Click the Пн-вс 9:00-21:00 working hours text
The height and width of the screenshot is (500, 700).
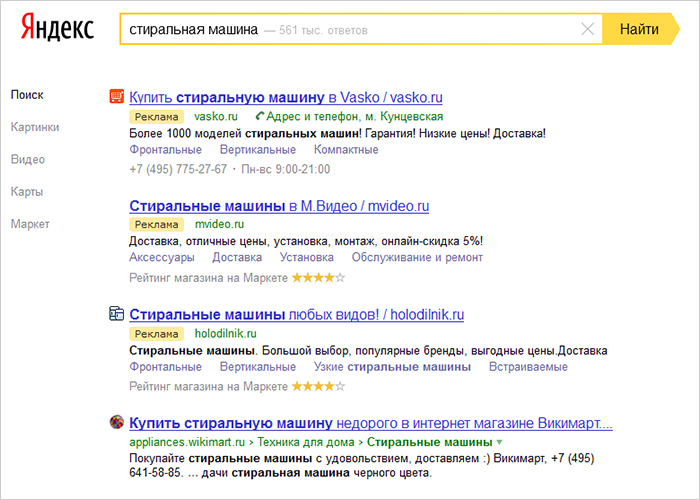click(286, 169)
